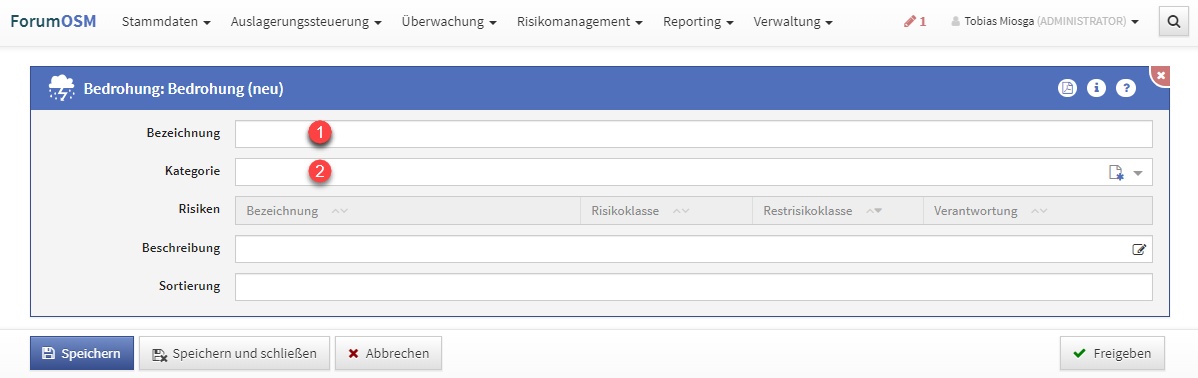Viewport: 1198px width, 378px height.
Task: Click the Speichern button
Action: coord(82,354)
